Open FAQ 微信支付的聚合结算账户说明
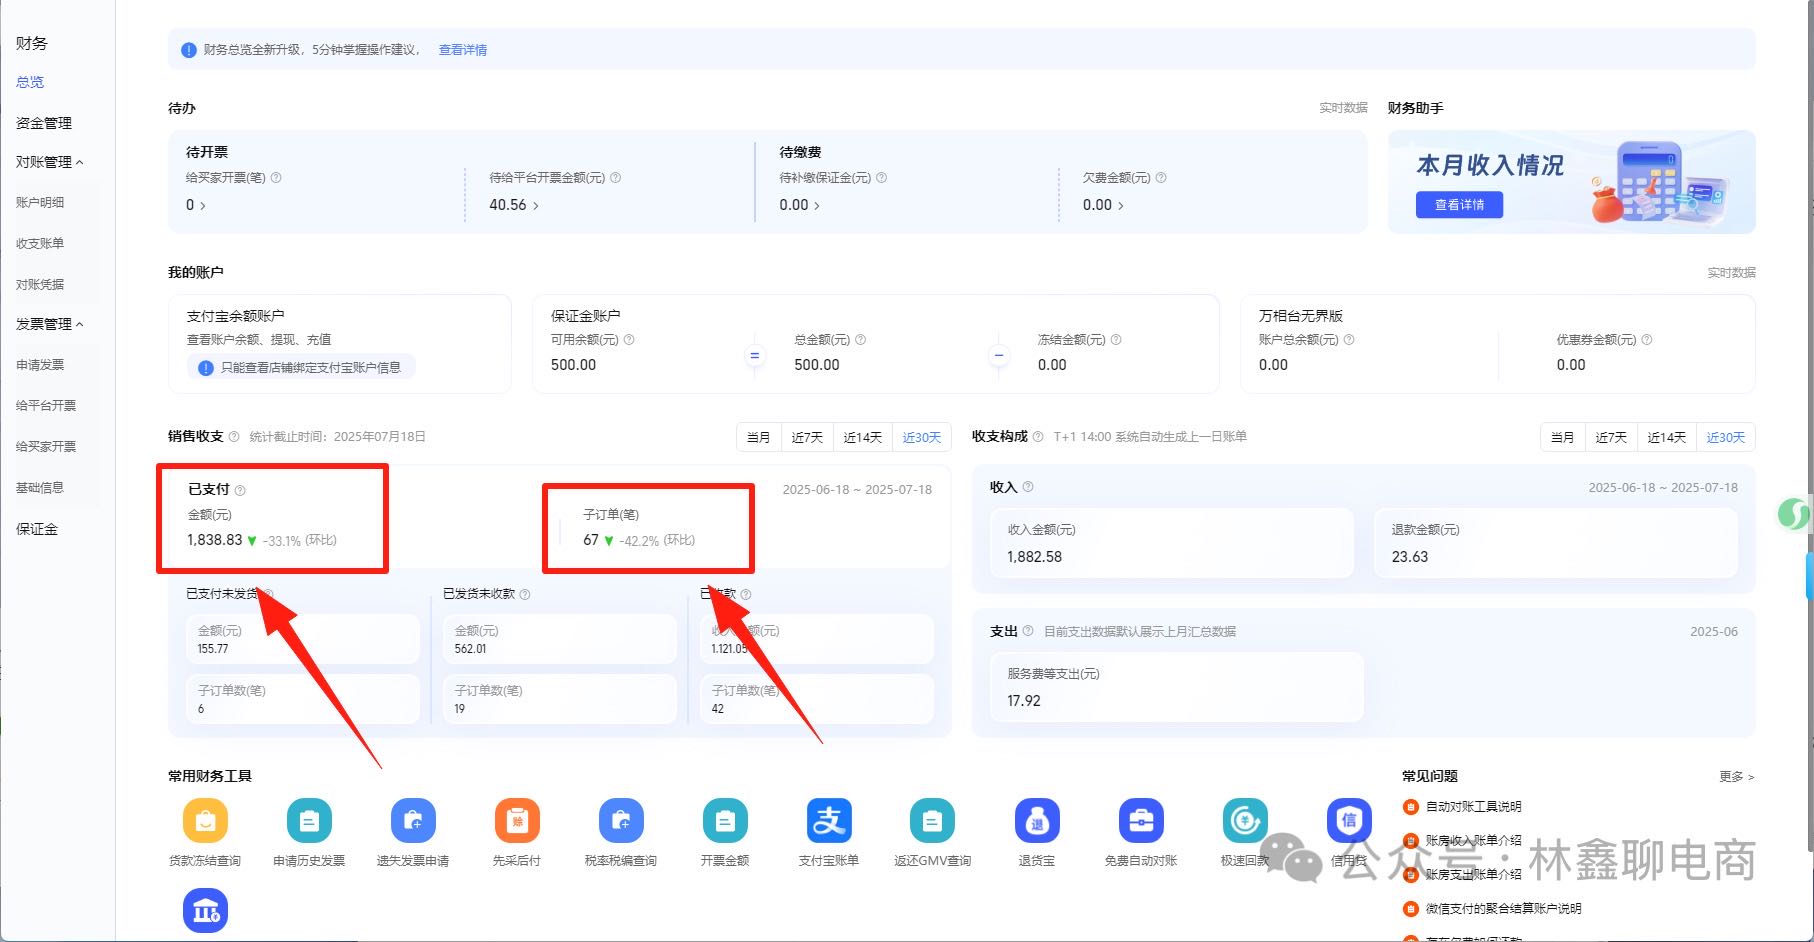This screenshot has width=1814, height=942. pos(1503,909)
